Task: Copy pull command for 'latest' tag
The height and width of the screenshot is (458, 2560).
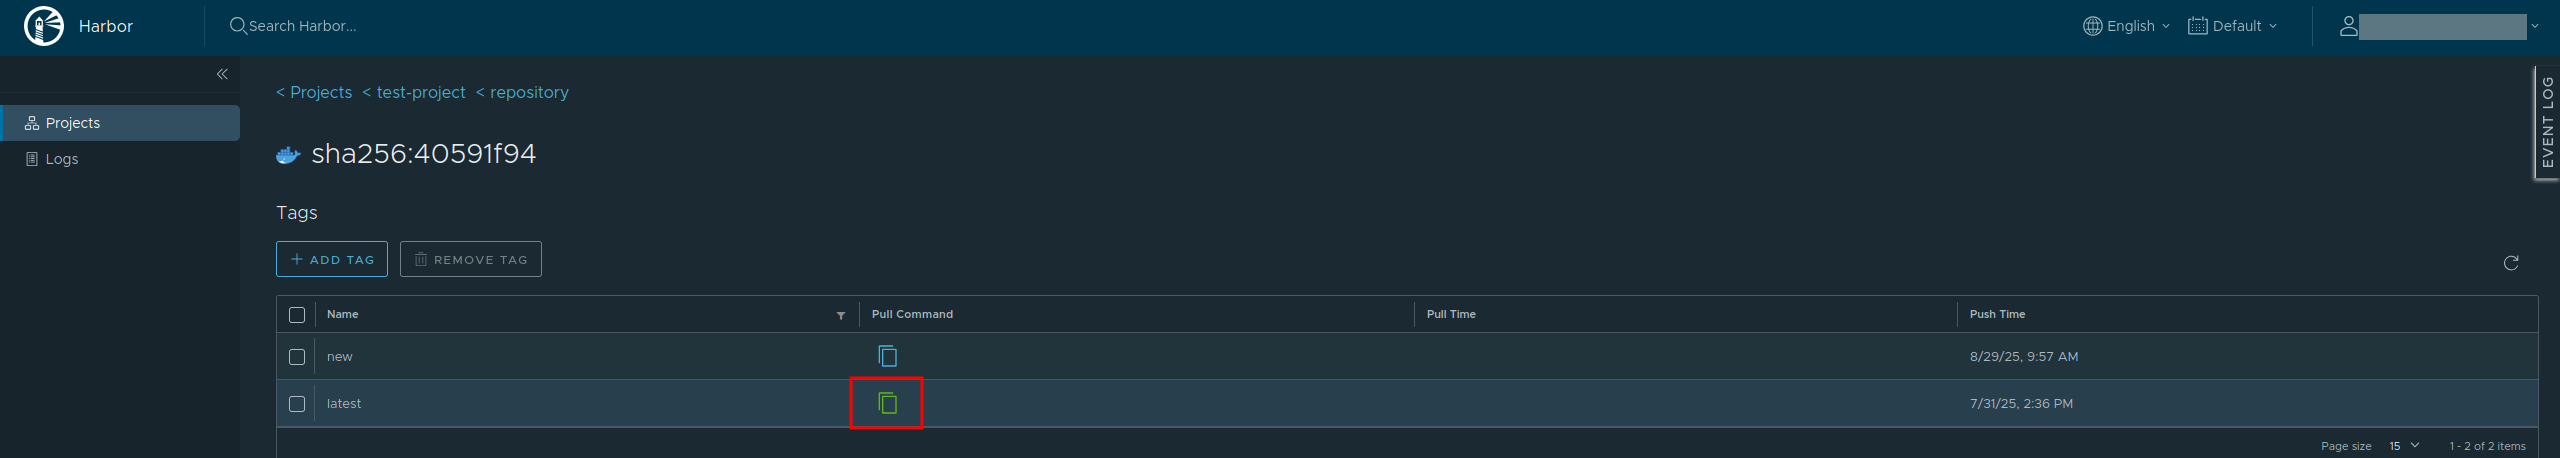Action: (887, 403)
